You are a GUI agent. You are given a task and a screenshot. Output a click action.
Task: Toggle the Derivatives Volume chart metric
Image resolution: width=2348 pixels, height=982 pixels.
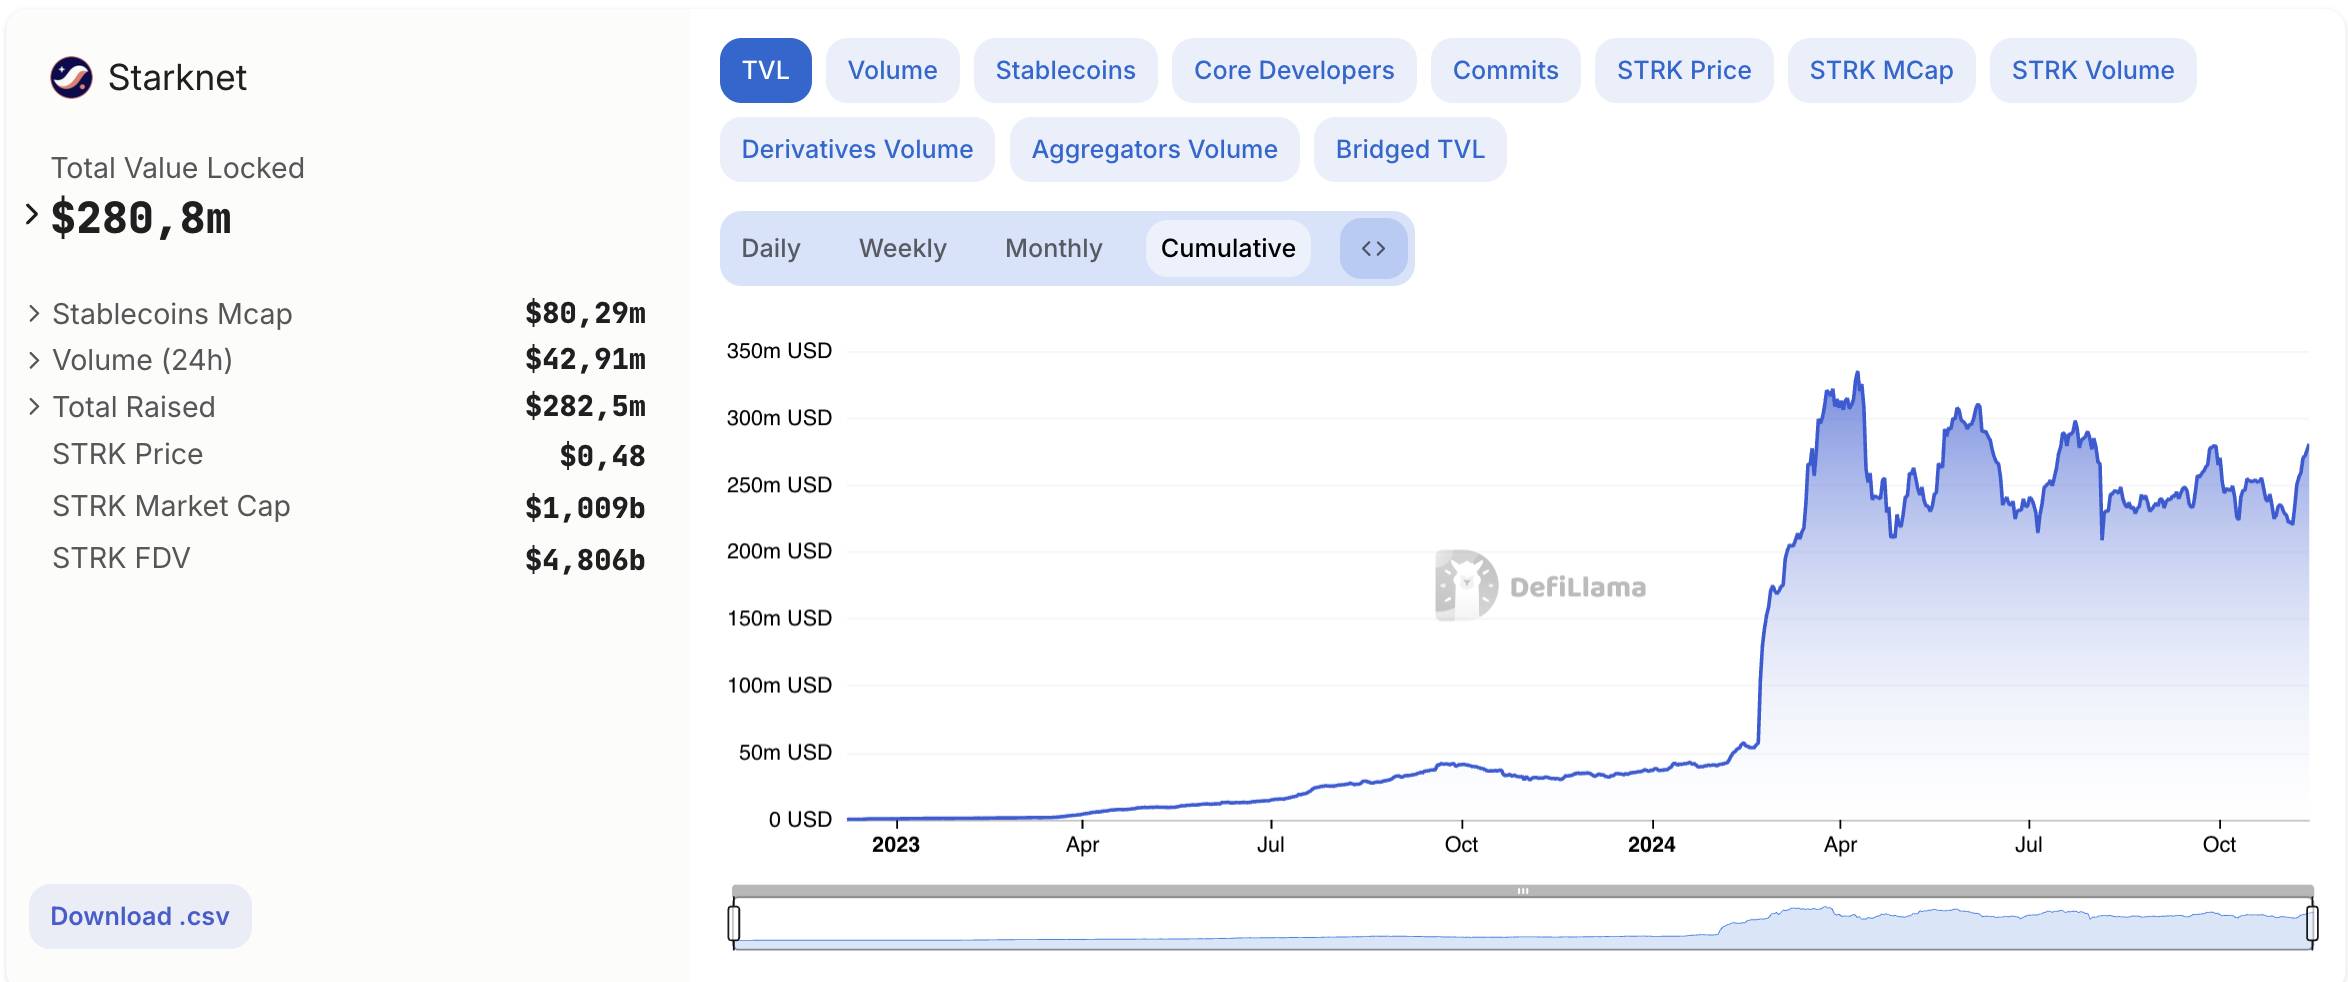(x=857, y=149)
